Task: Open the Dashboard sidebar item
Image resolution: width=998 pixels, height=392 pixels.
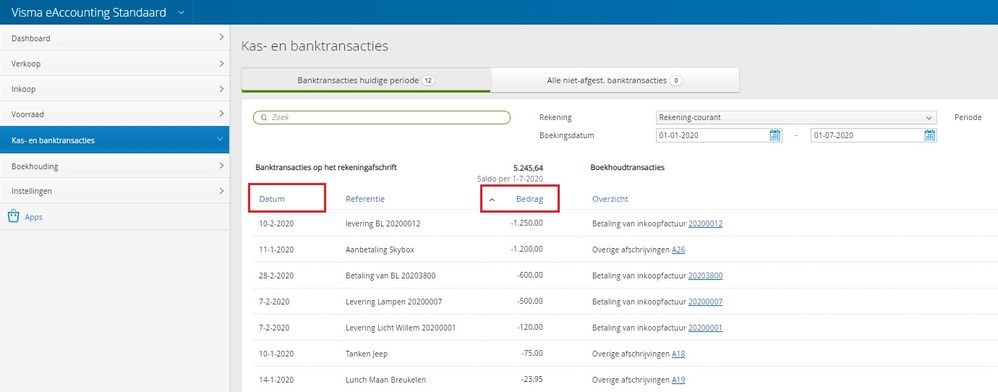Action: [x=115, y=38]
